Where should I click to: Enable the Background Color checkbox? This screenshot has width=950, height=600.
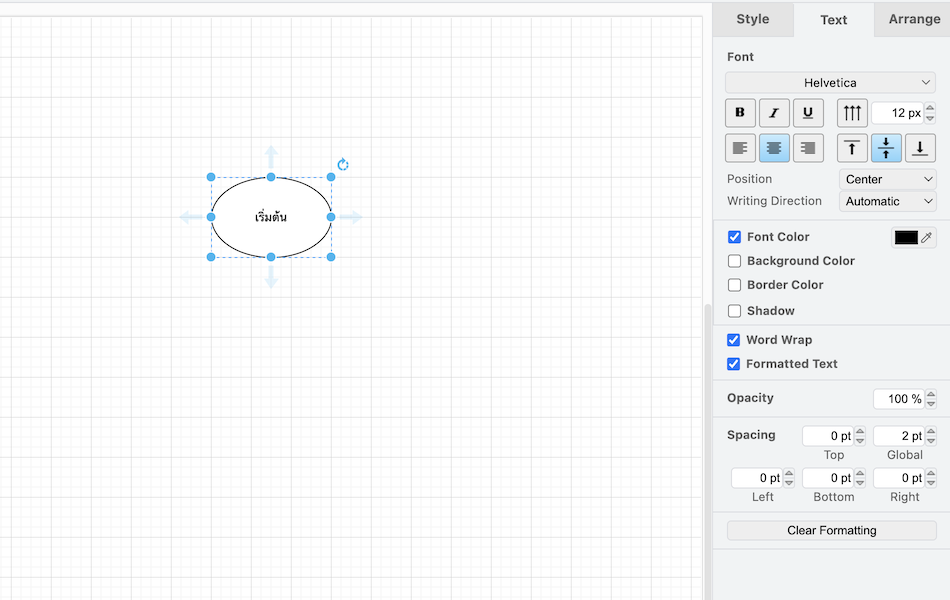point(734,261)
